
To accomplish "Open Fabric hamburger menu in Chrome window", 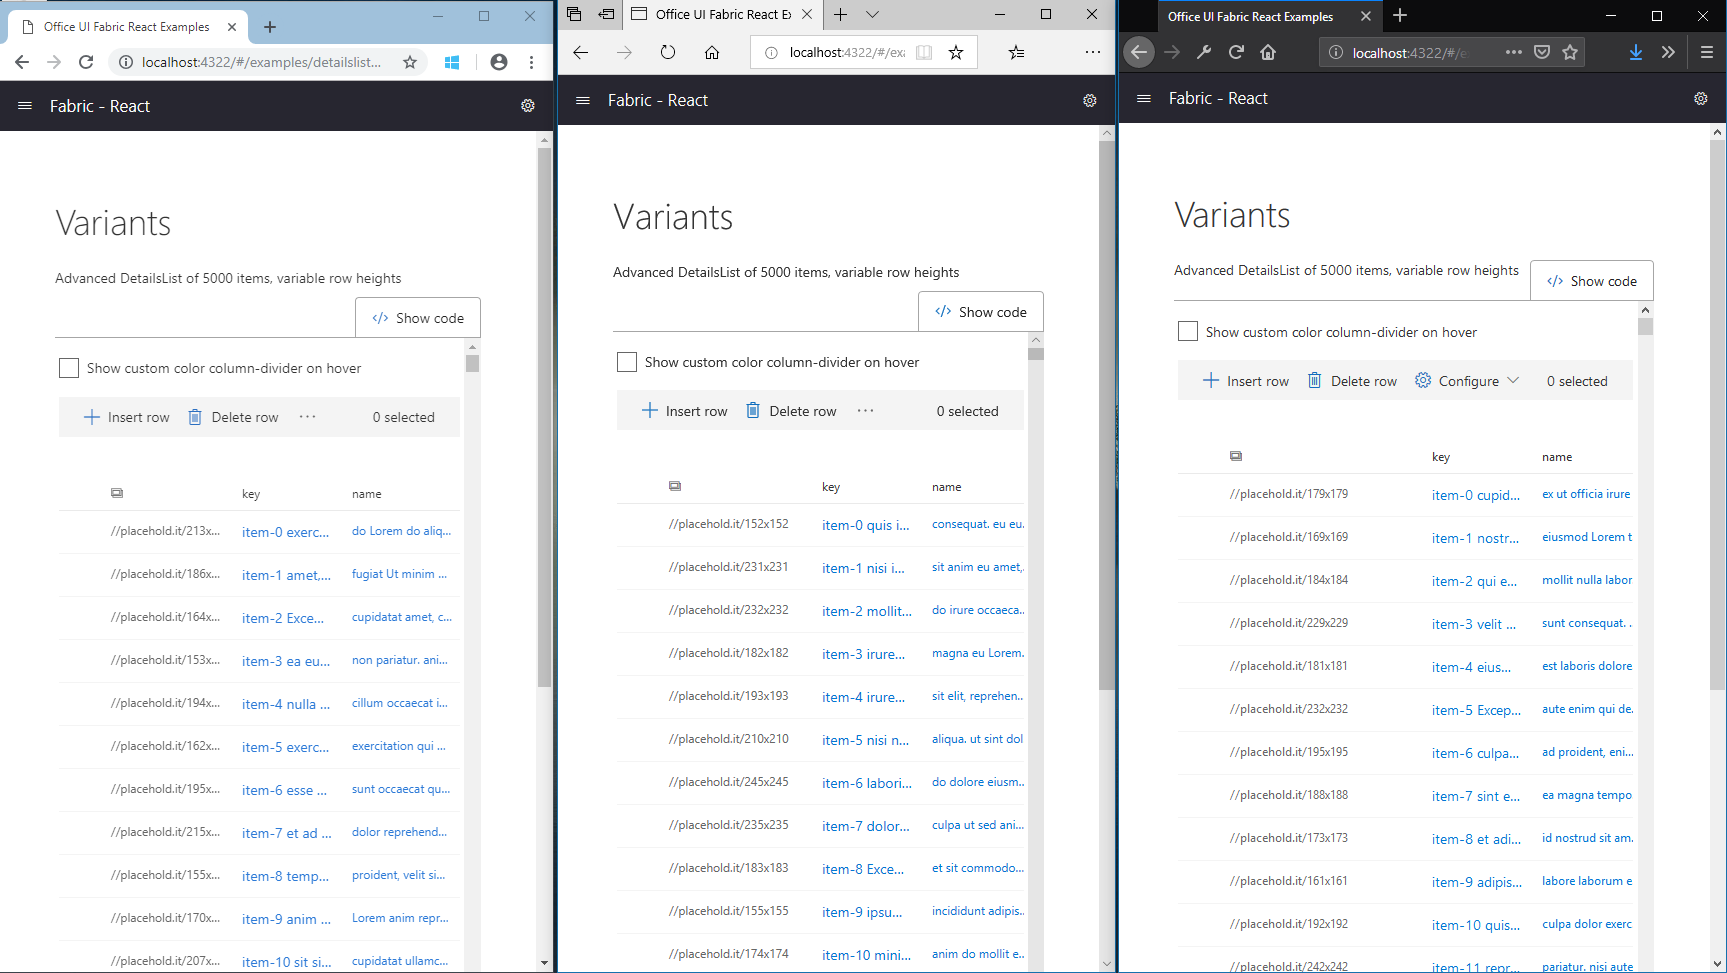I will 25,106.
